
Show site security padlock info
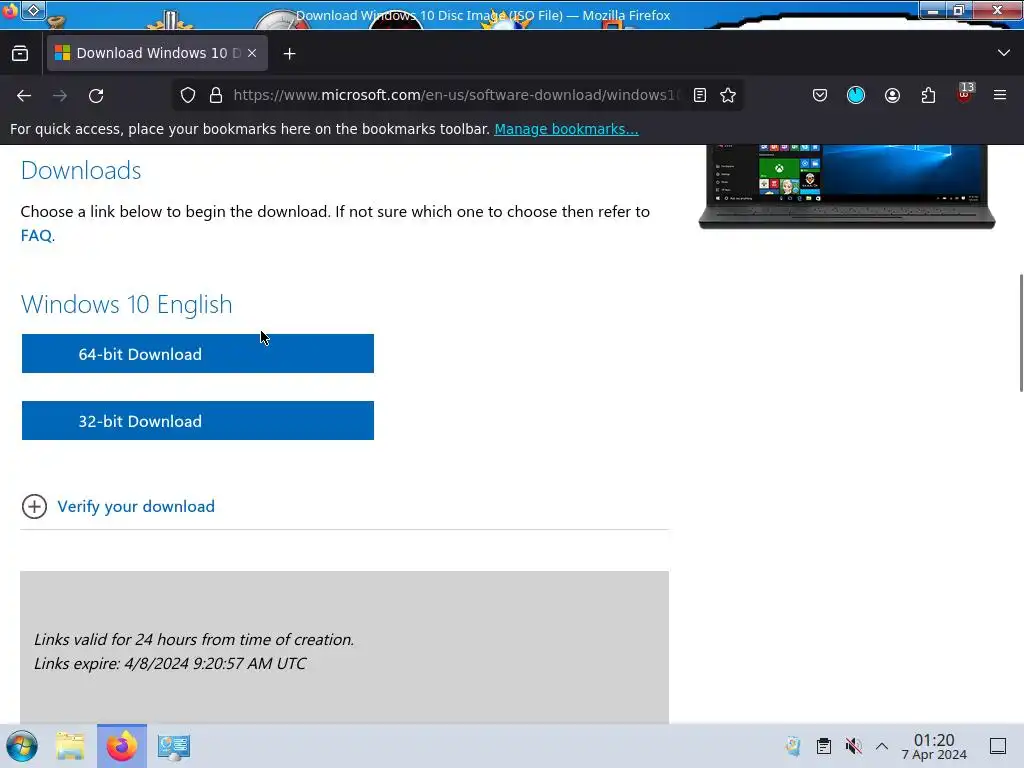tap(216, 95)
